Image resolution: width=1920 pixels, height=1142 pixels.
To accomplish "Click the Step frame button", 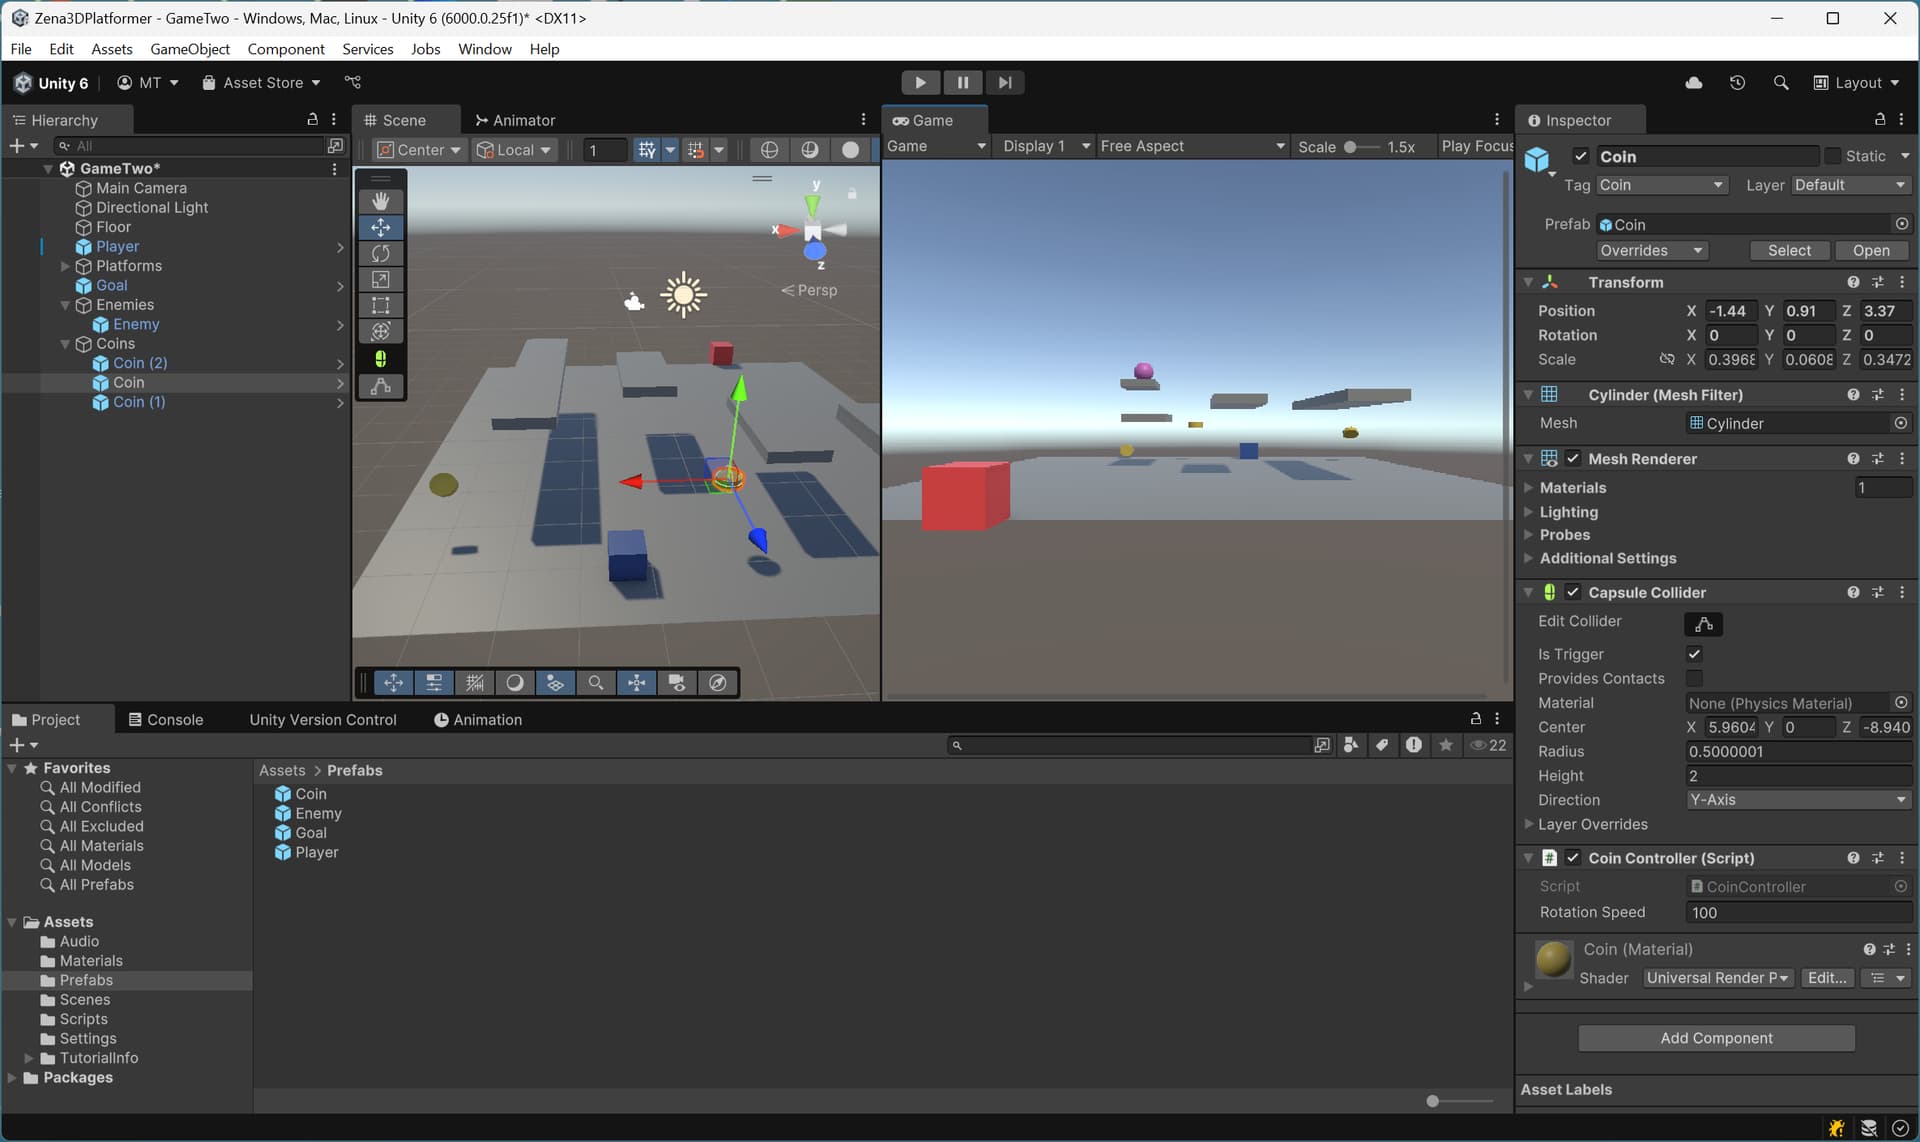I will click(x=1005, y=83).
